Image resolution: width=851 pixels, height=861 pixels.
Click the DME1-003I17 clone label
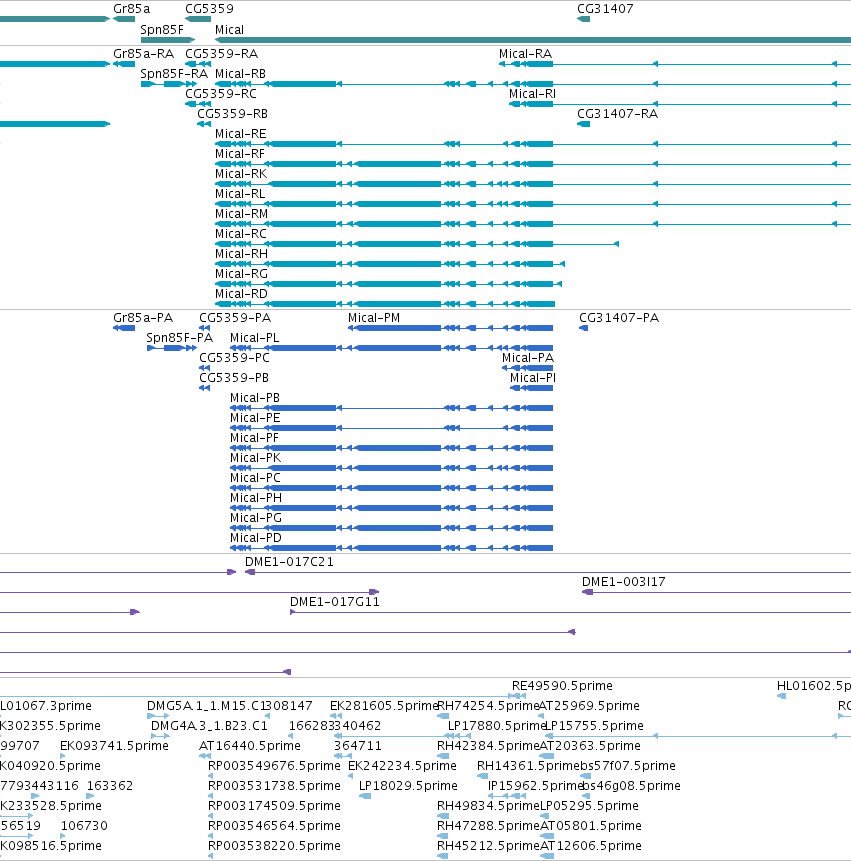(624, 582)
